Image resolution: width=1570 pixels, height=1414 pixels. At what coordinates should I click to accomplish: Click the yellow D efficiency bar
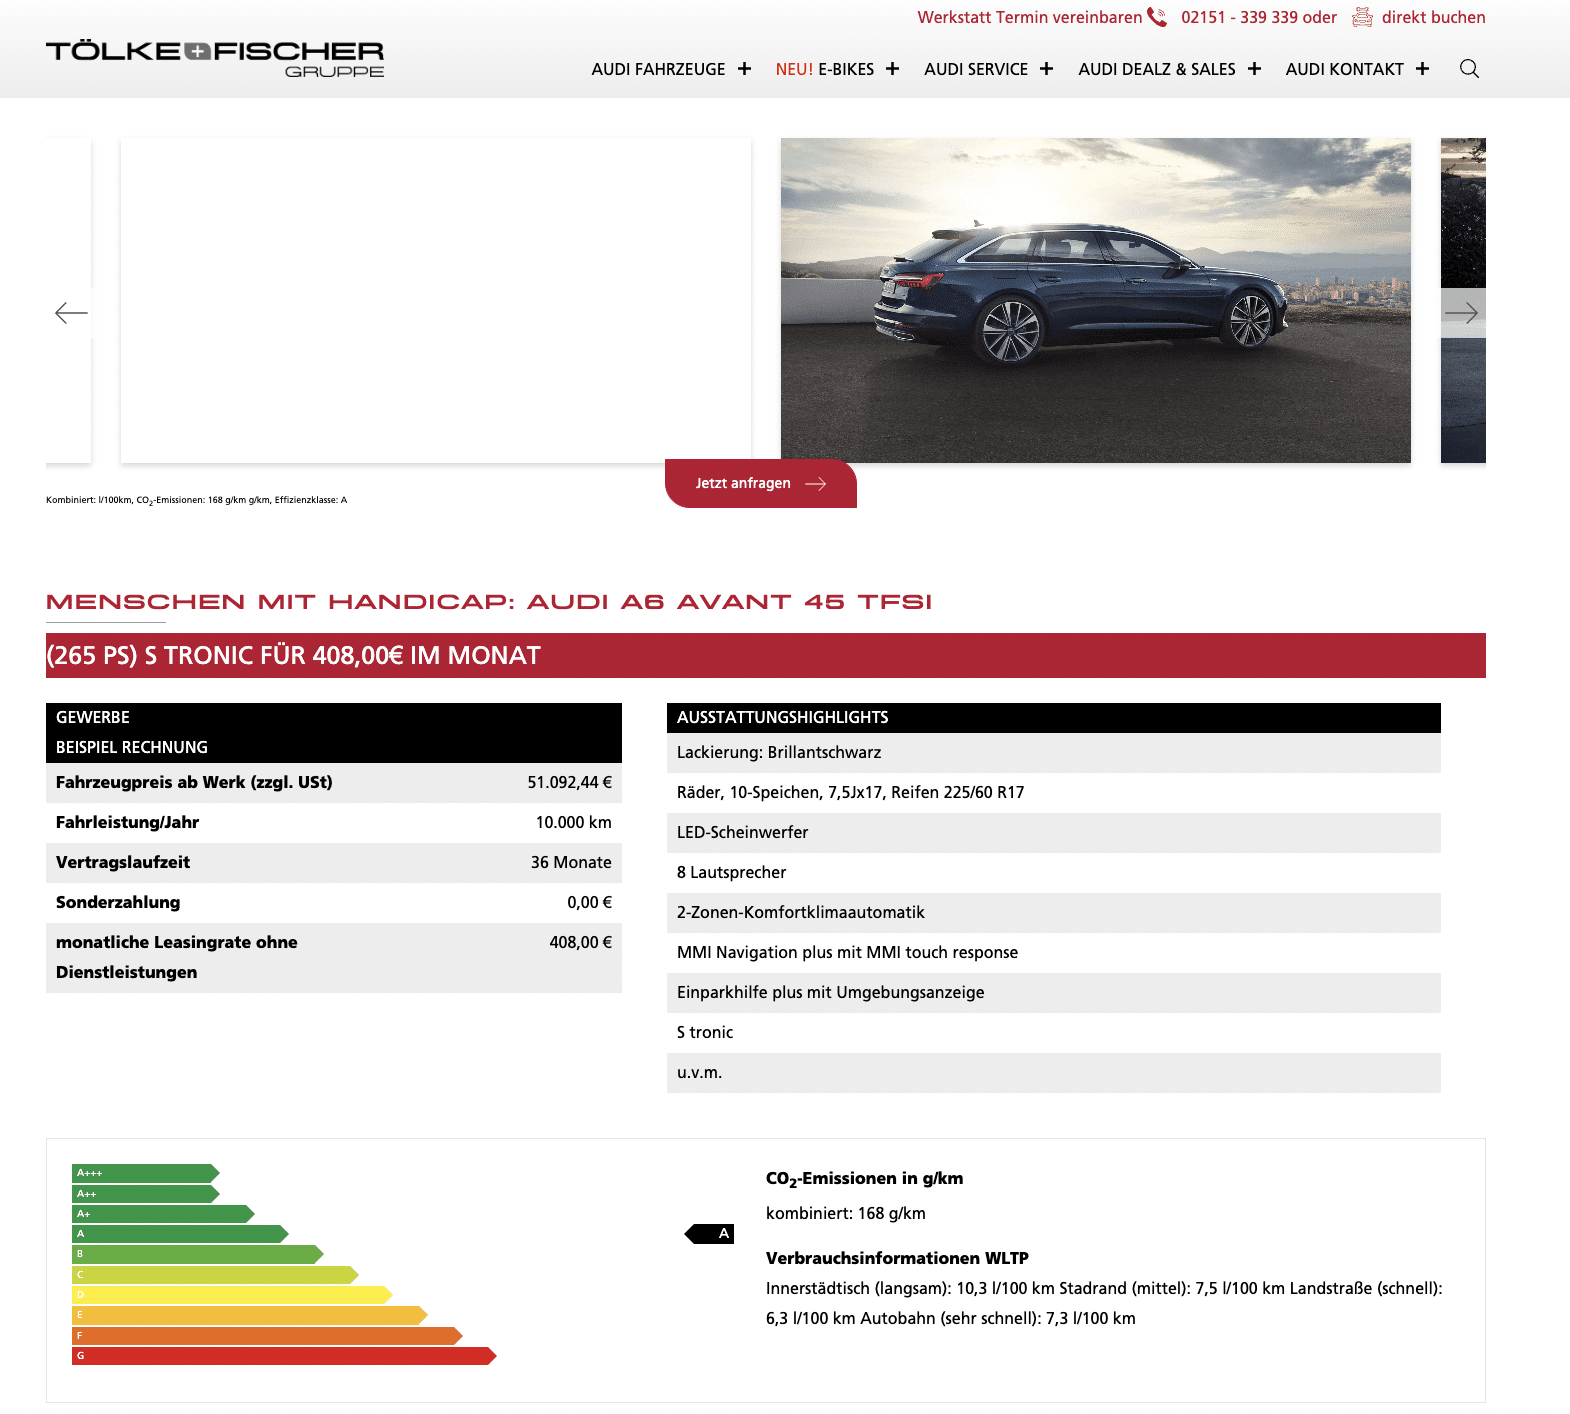point(232,1295)
